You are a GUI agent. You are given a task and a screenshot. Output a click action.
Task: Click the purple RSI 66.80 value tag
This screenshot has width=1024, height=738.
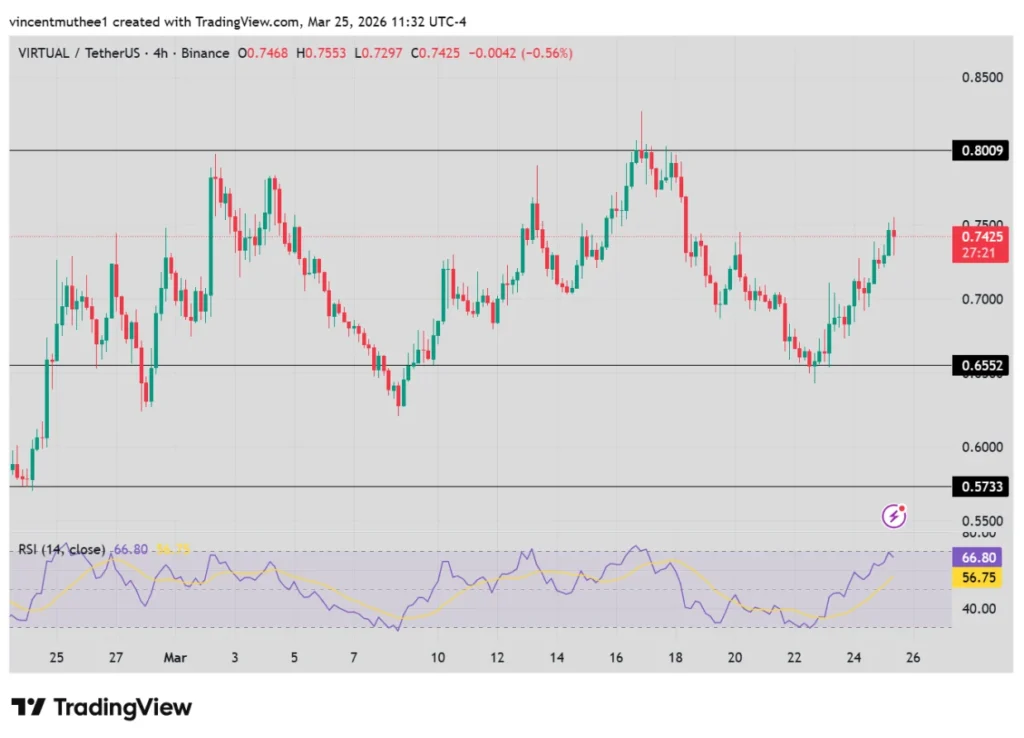point(980,557)
